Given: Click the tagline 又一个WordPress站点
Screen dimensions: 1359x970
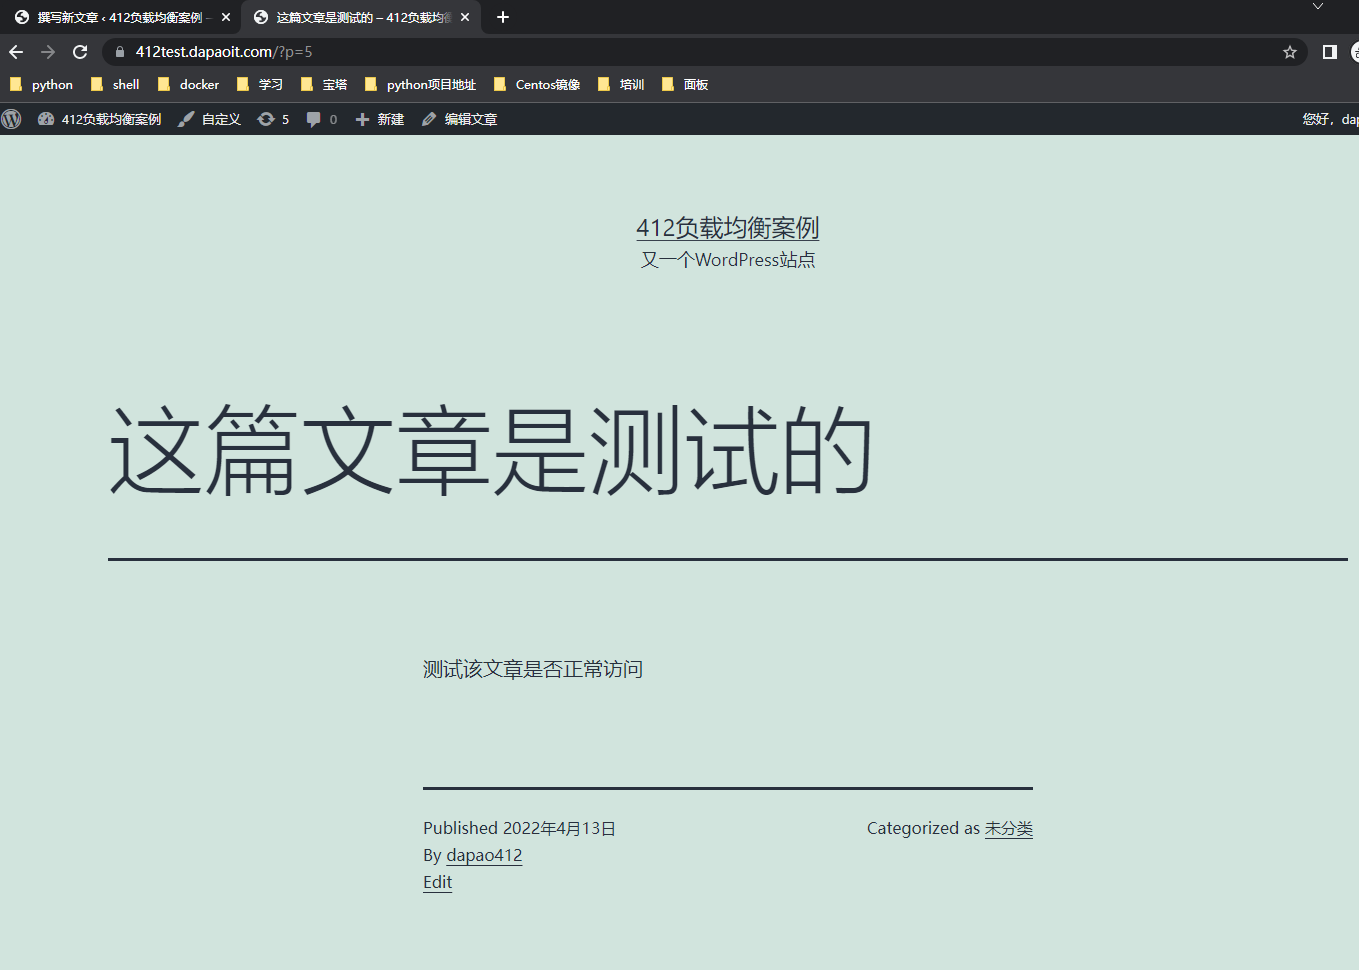Looking at the screenshot, I should (x=728, y=260).
